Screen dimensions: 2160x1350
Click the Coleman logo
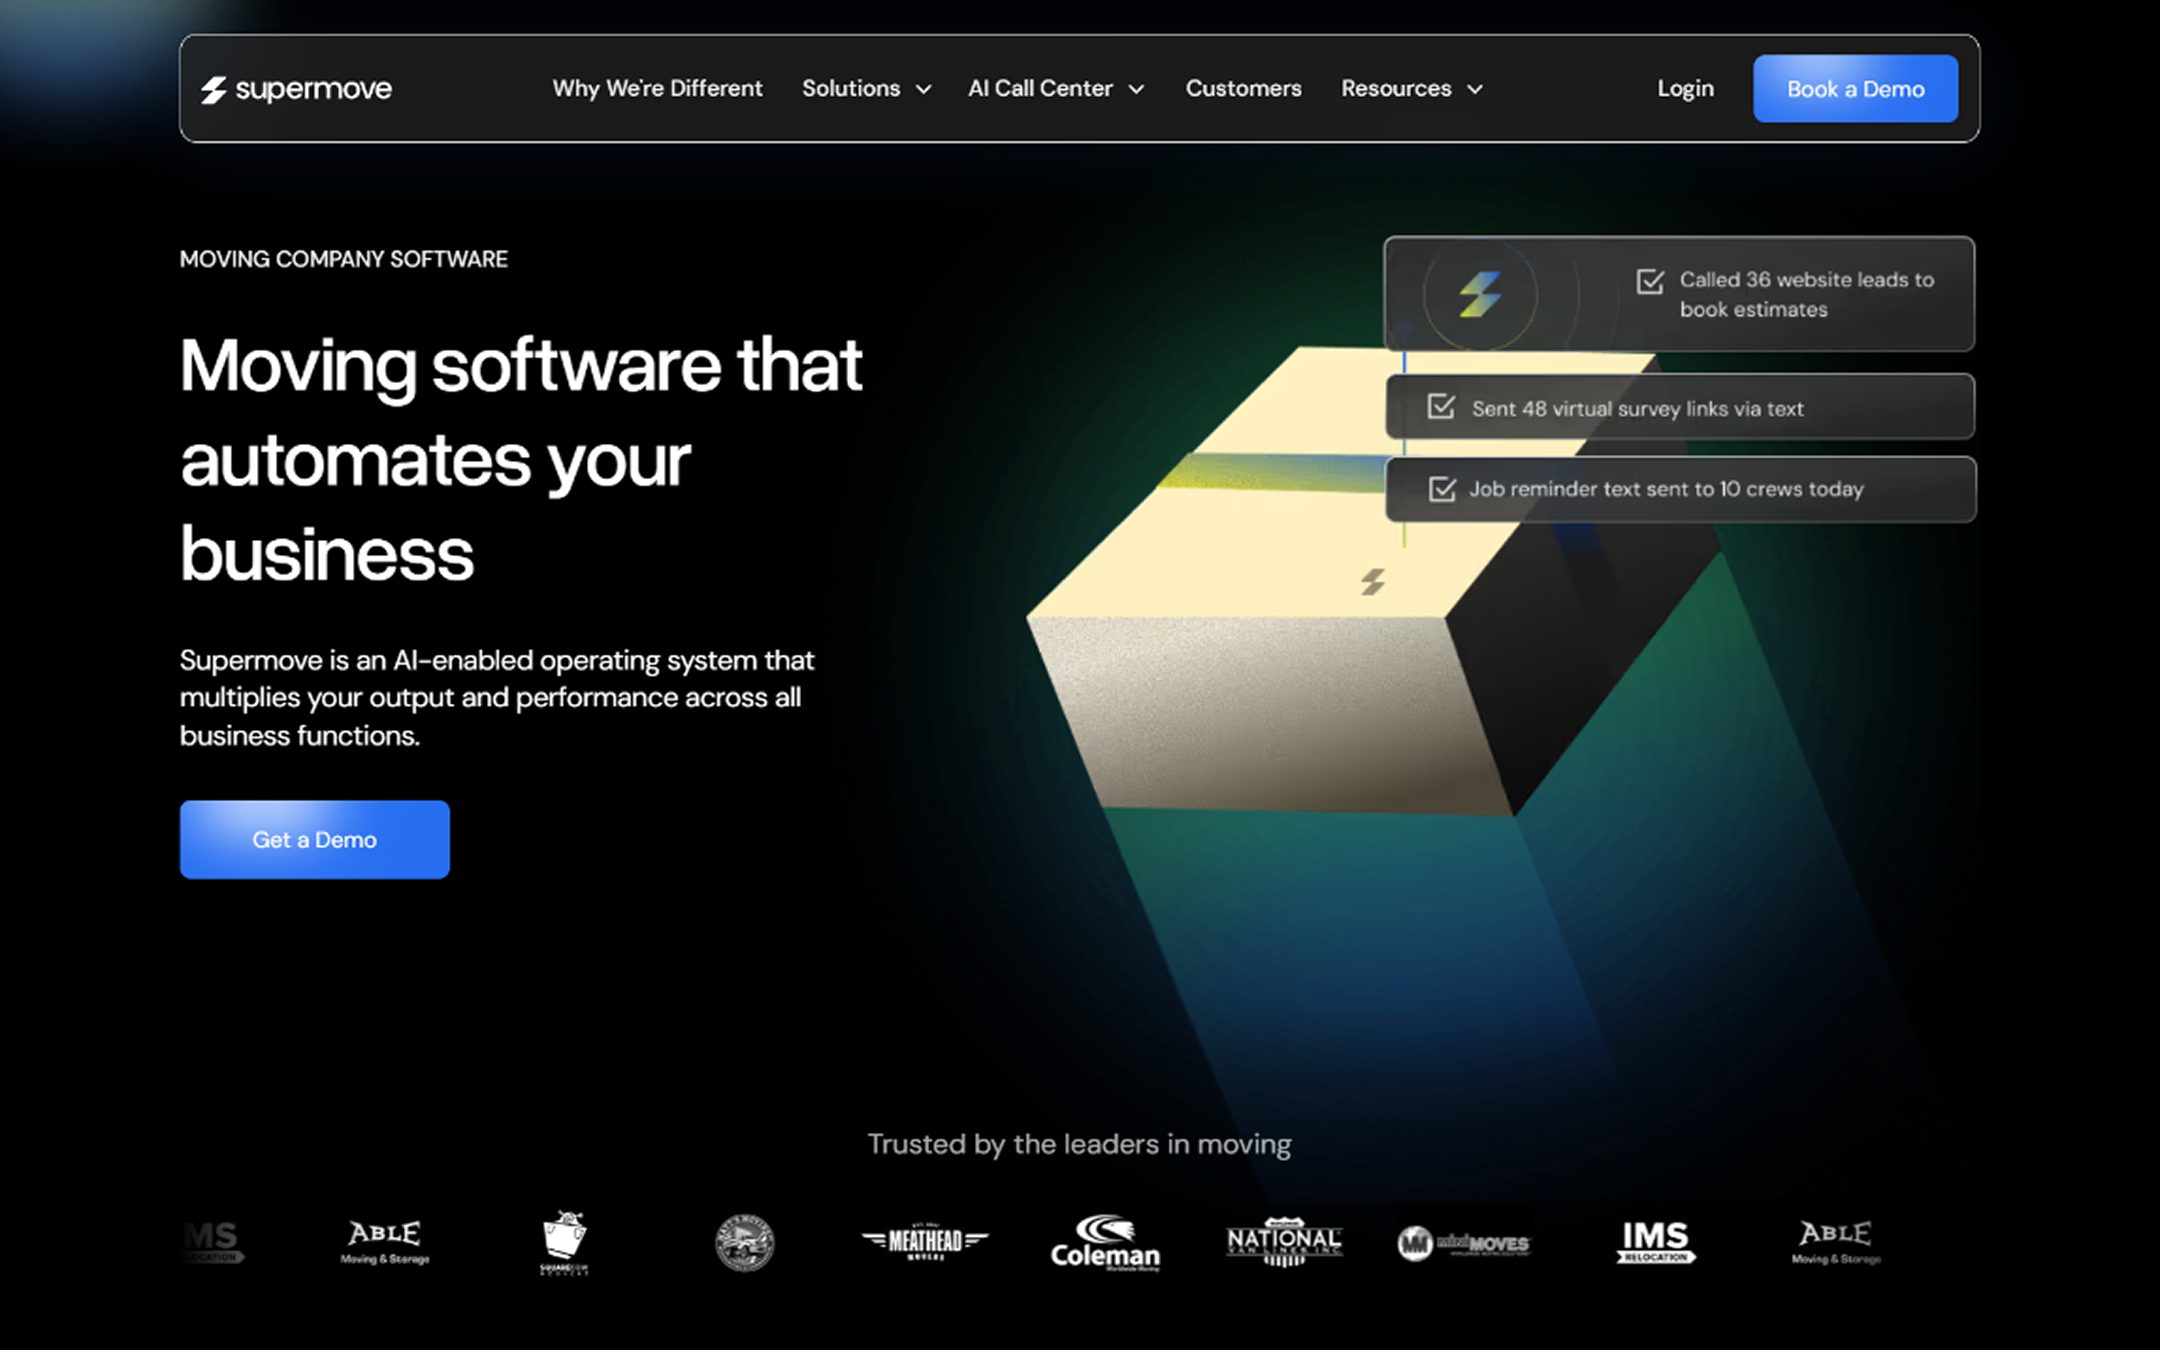pos(1105,1243)
